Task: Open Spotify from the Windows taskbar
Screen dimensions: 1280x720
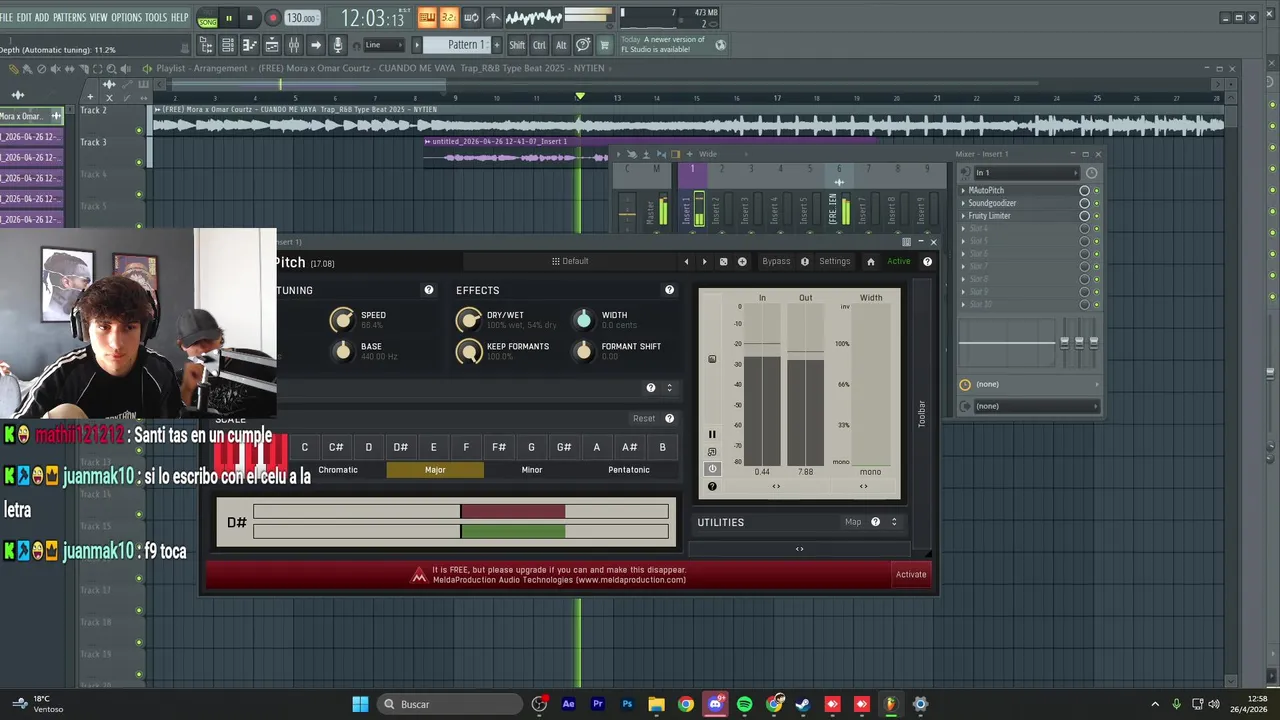Action: tap(744, 704)
